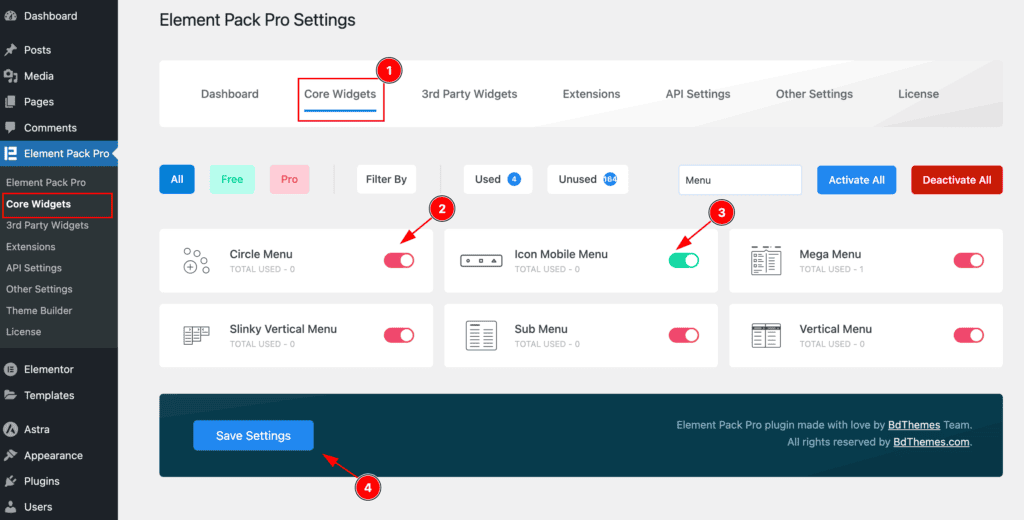Screen dimensions: 1024x520
Task: Open Theme Builder in sidebar
Action: [x=39, y=310]
